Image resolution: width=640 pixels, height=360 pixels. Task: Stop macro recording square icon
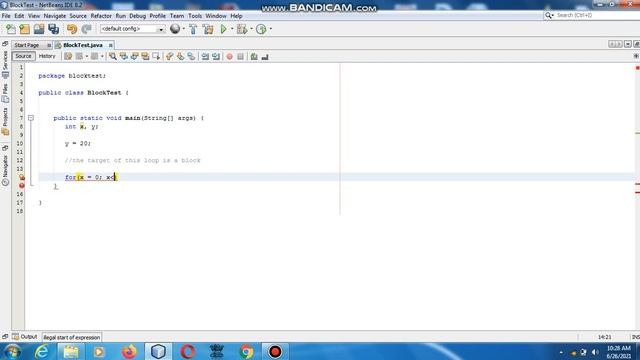(240, 56)
